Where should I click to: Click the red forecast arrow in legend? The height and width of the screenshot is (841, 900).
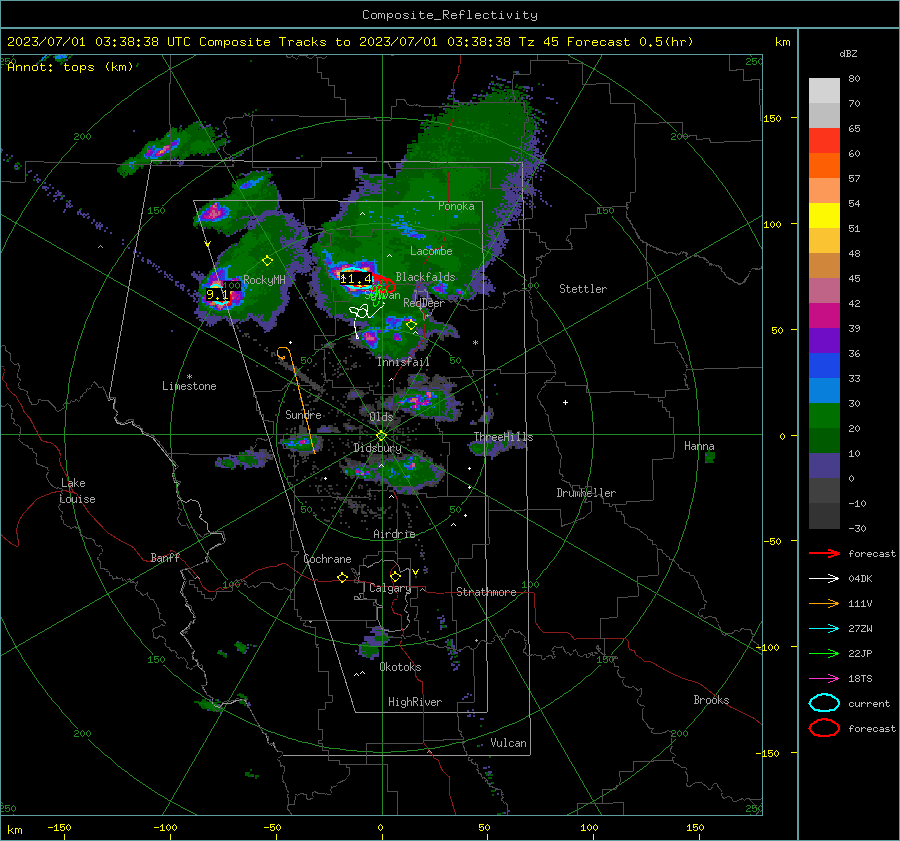click(824, 553)
